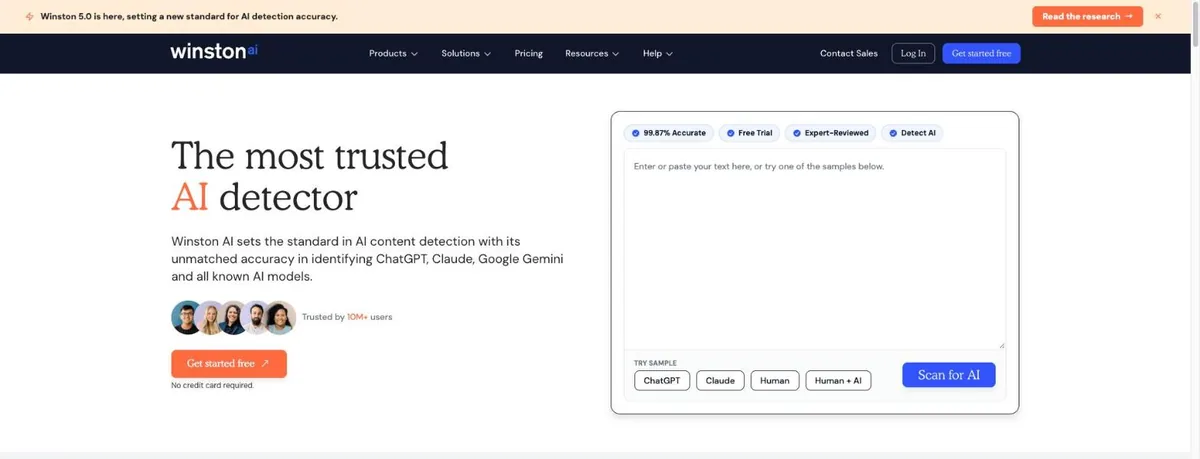Click the Winston 5.0 announcement text
Screen dimensions: 1200x459
click(x=189, y=17)
